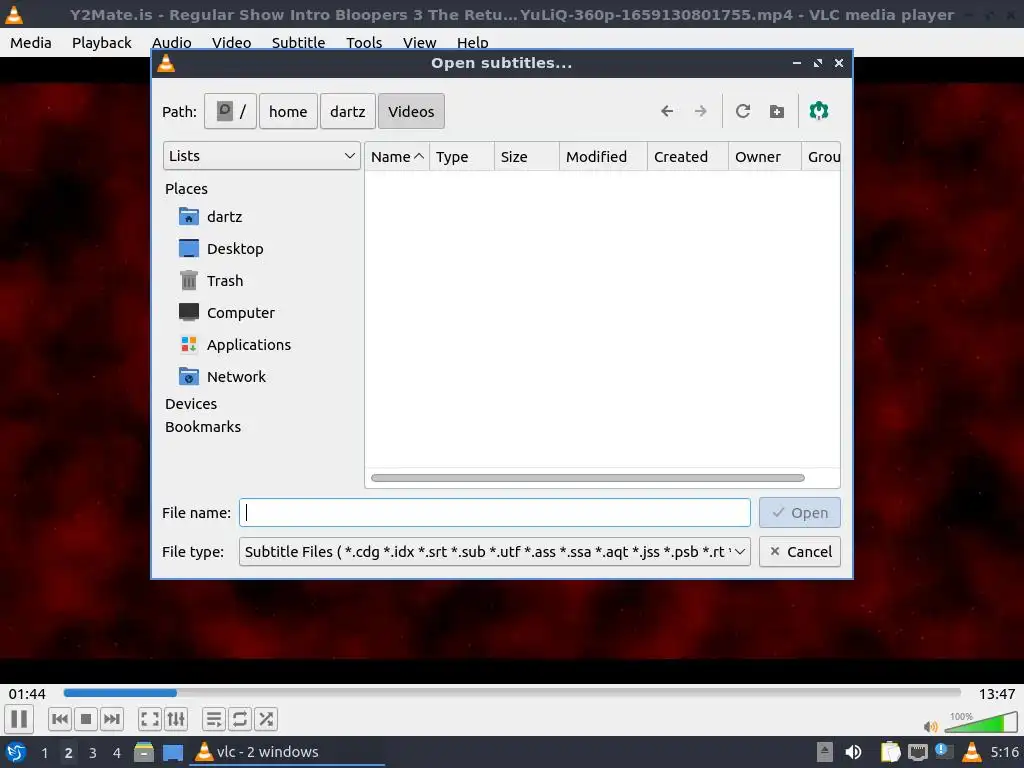
Task: Open the Lists side pane dropdown
Action: pos(261,156)
